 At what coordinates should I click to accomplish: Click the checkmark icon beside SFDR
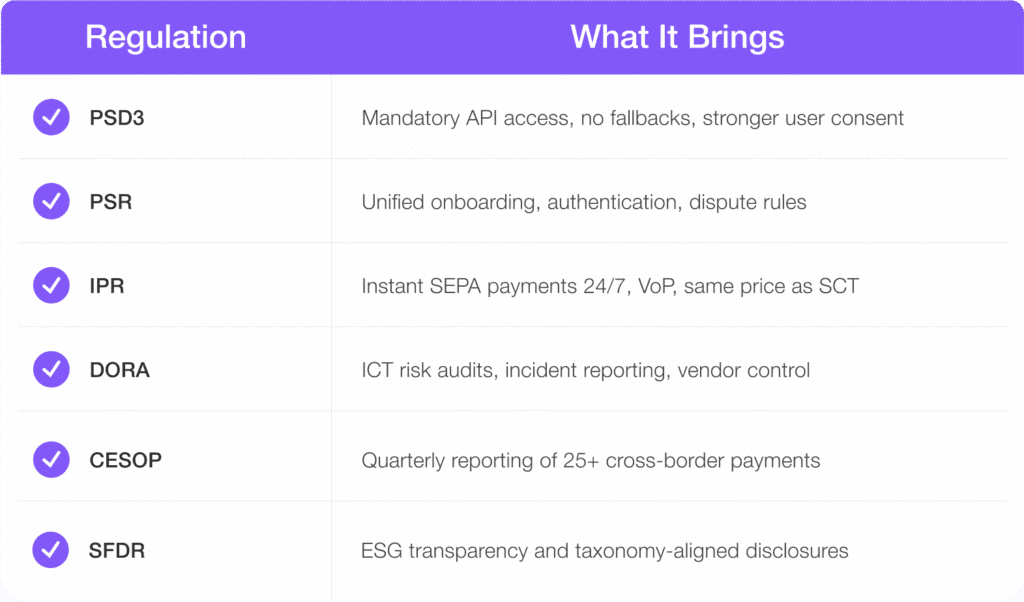[51, 550]
